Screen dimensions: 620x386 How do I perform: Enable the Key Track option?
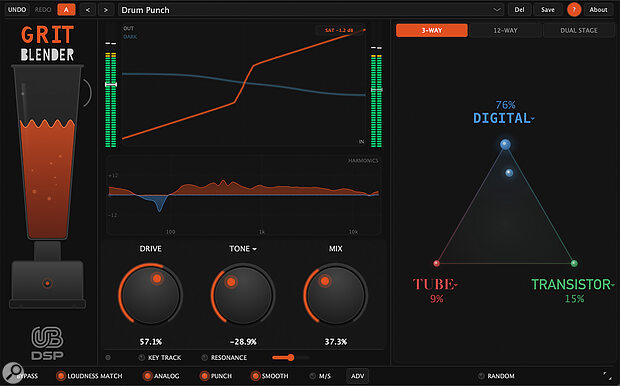tap(141, 358)
